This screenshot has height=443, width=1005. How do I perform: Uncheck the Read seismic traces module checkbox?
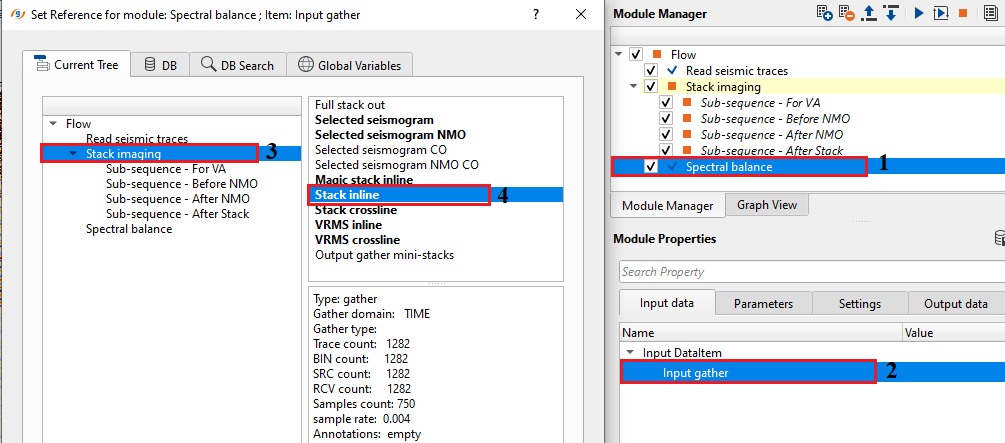(651, 71)
